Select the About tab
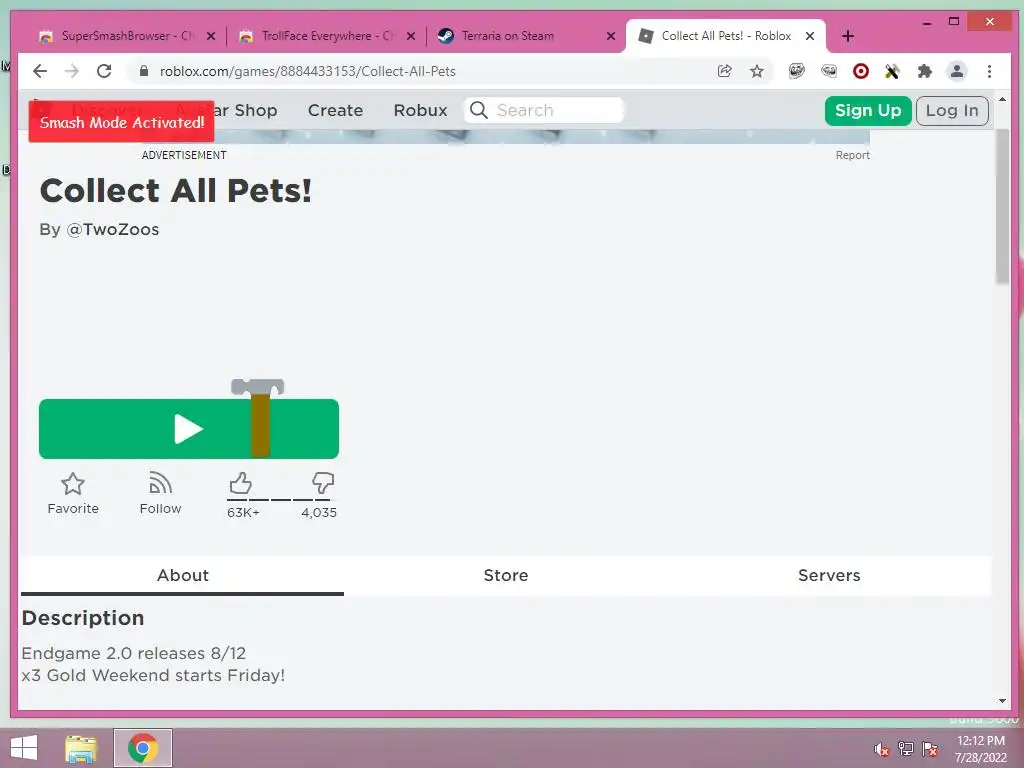This screenshot has width=1024, height=768. 183,575
